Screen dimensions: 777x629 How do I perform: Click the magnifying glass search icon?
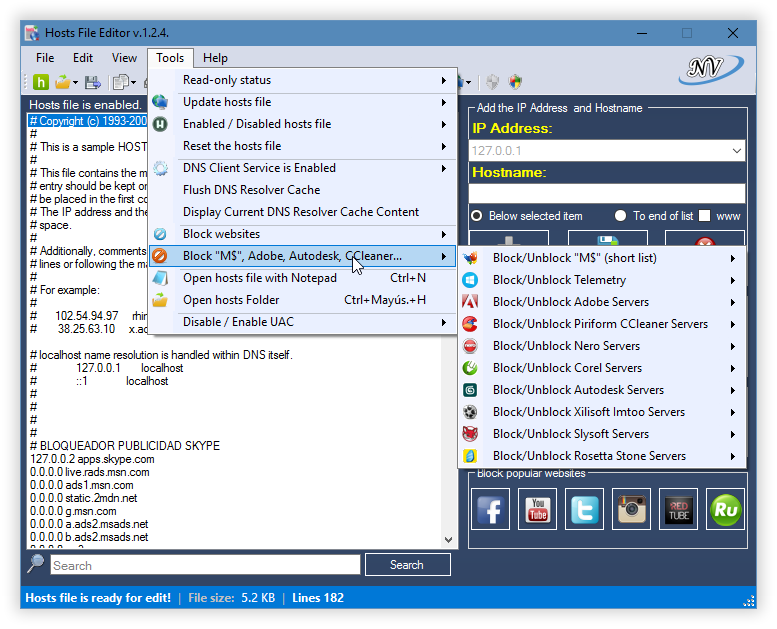(36, 564)
